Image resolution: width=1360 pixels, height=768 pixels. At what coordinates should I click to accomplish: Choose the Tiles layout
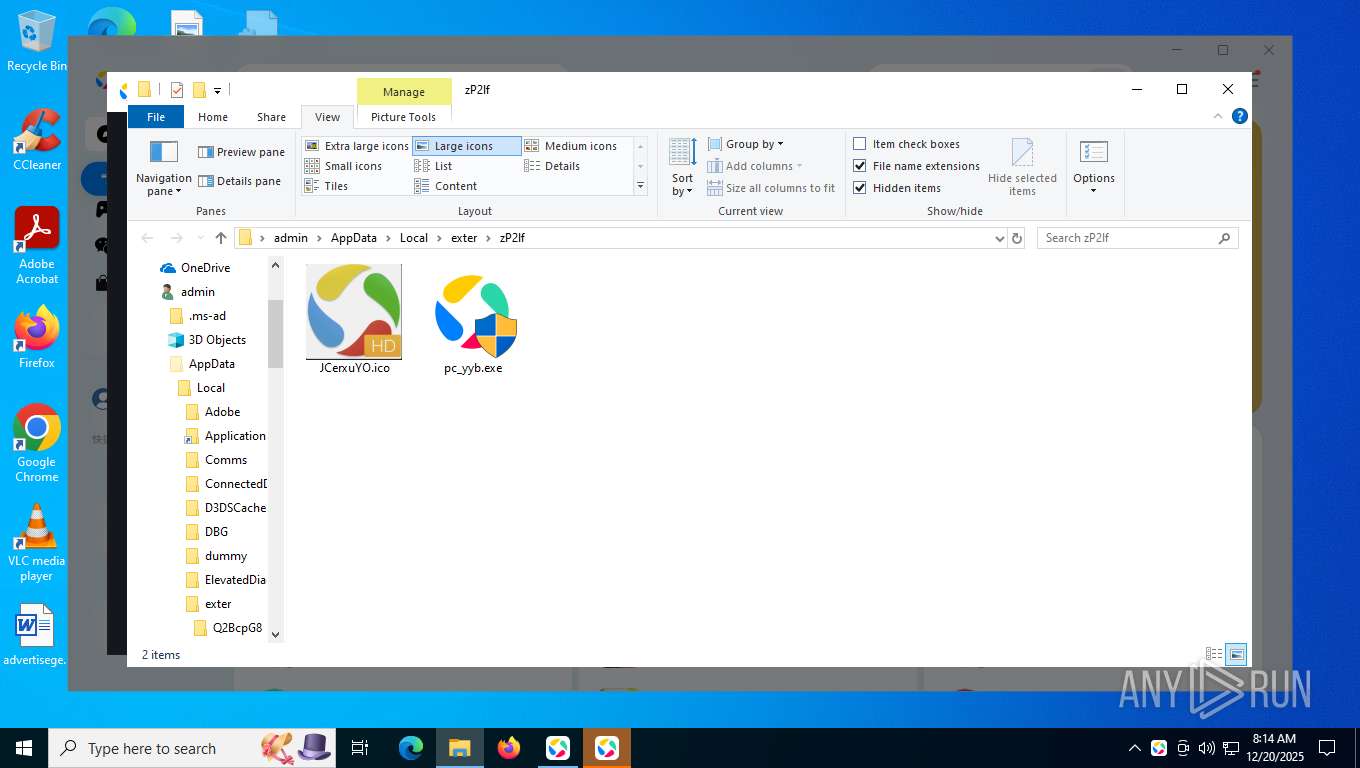(327, 186)
